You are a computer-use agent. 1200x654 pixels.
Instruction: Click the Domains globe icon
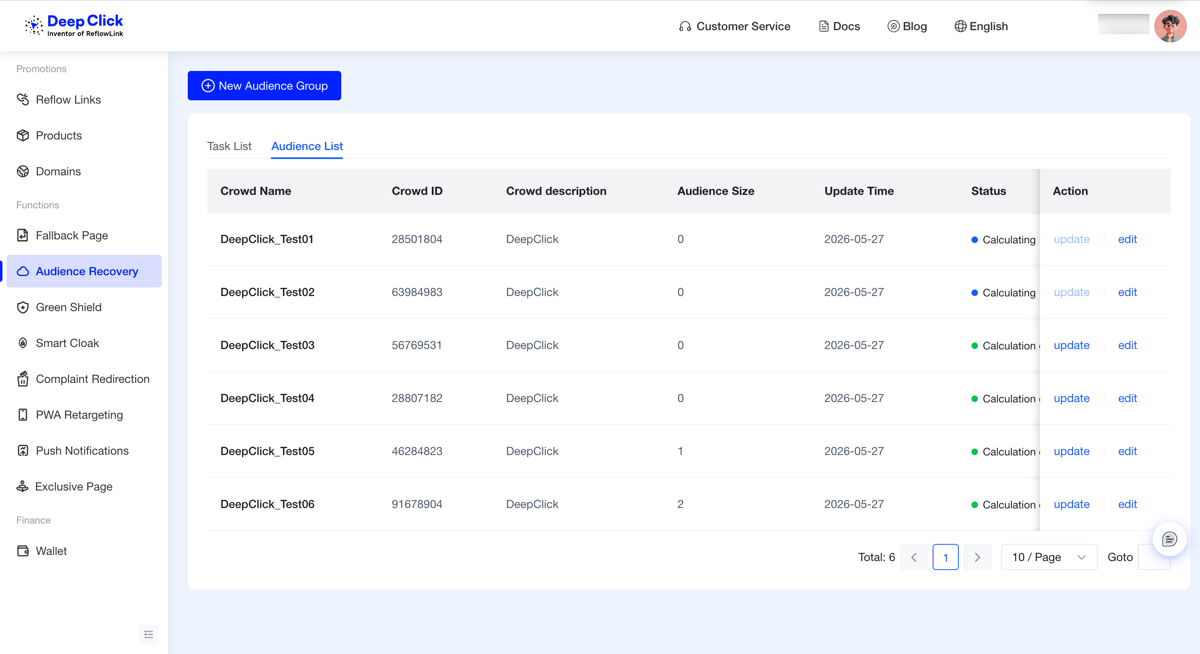tap(23, 172)
